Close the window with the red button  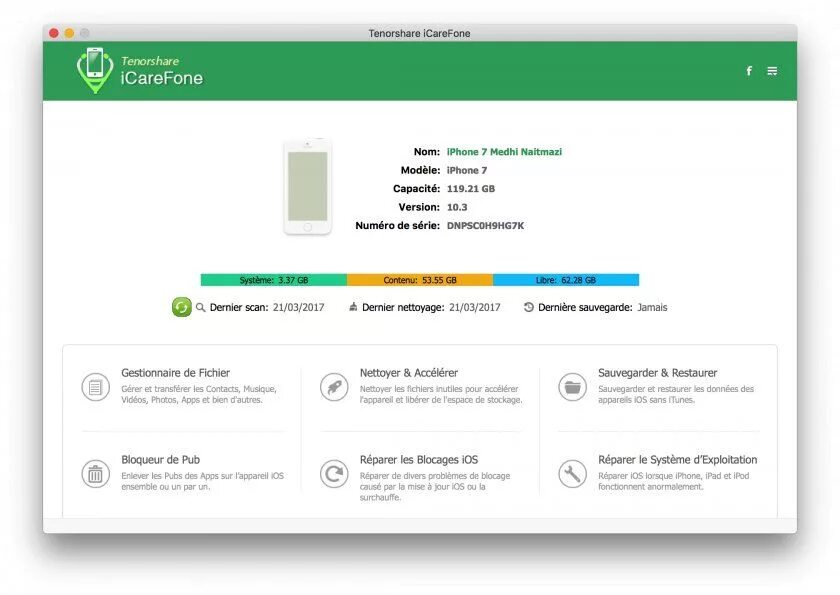coord(54,33)
